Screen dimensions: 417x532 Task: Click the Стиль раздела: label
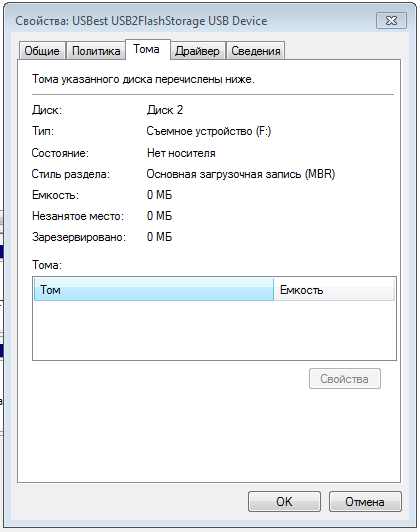[x=71, y=174]
